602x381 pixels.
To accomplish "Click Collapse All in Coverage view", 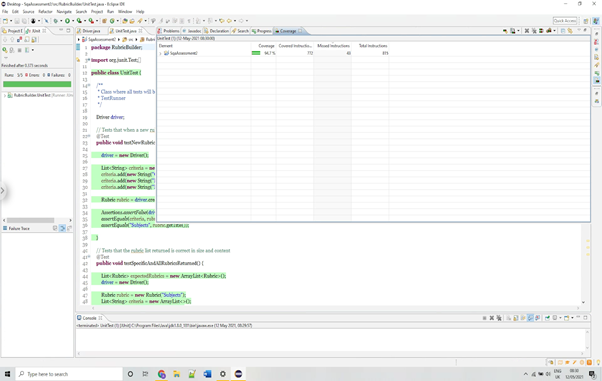I will tap(563, 31).
